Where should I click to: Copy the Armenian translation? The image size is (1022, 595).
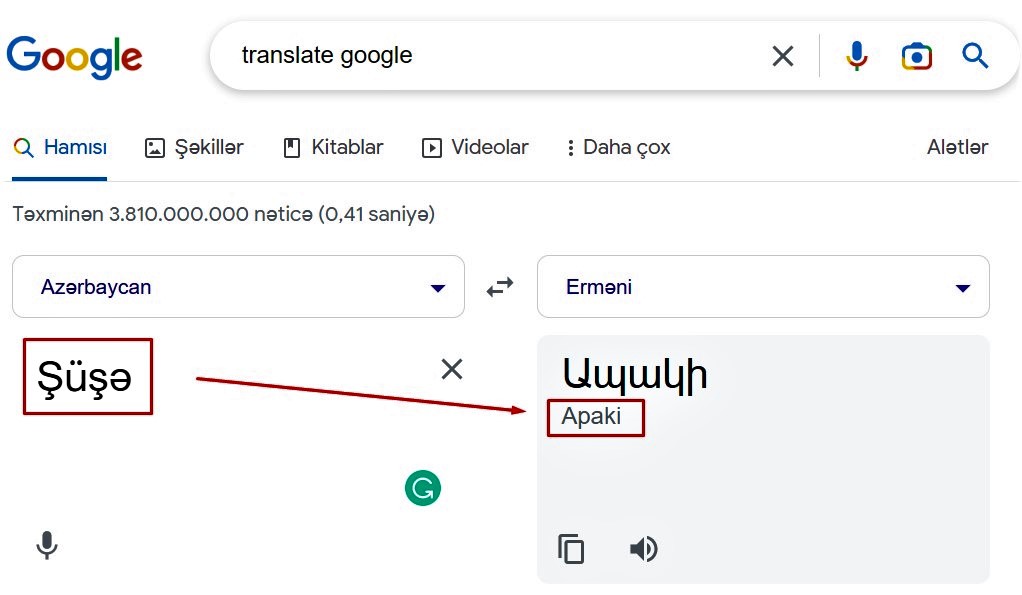click(x=571, y=548)
